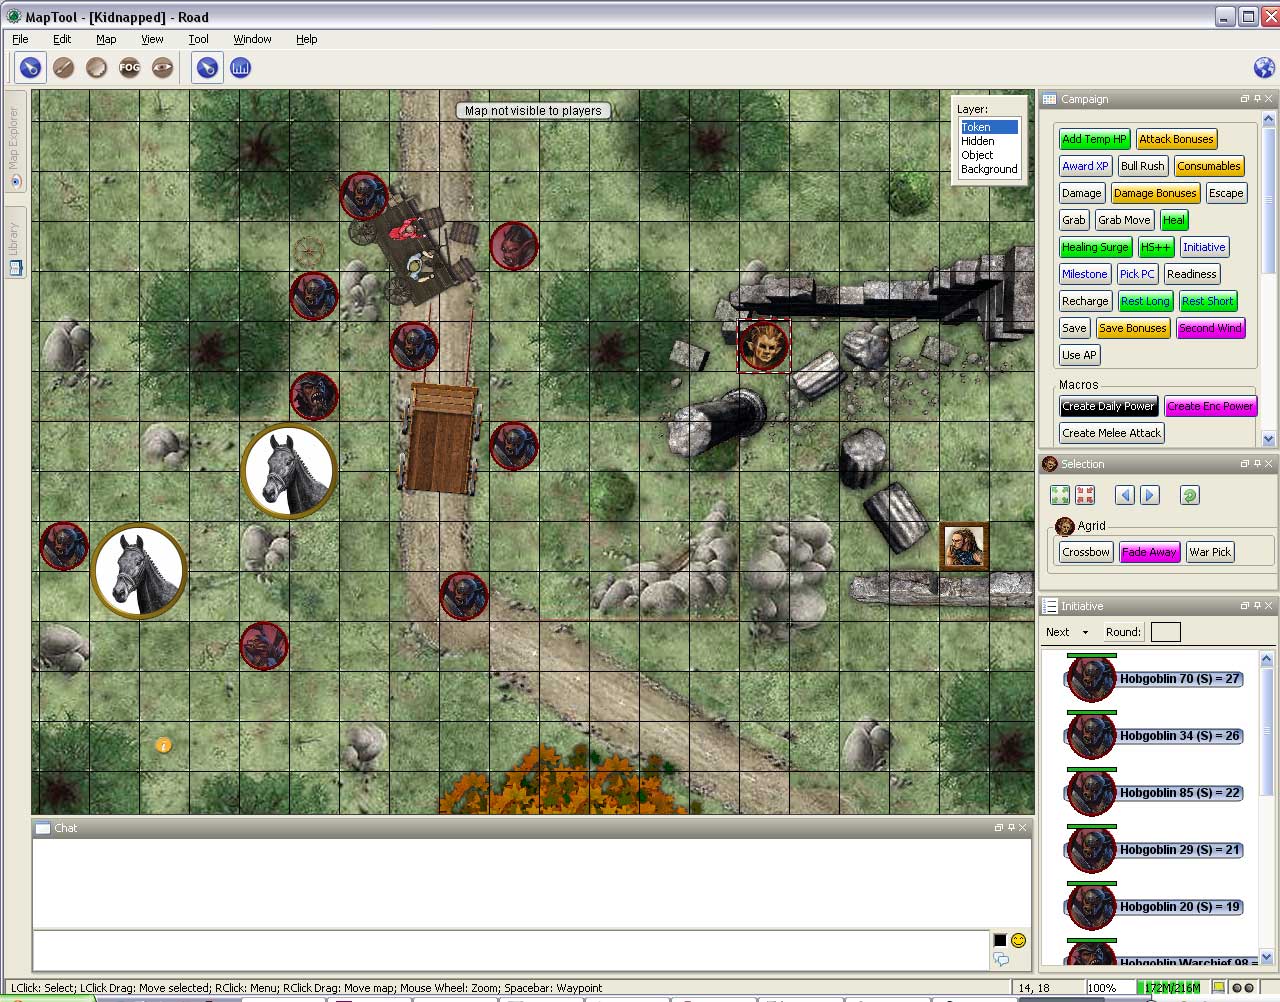Image resolution: width=1280 pixels, height=1002 pixels.
Task: Click the Fade Away power button
Action: [1149, 552]
